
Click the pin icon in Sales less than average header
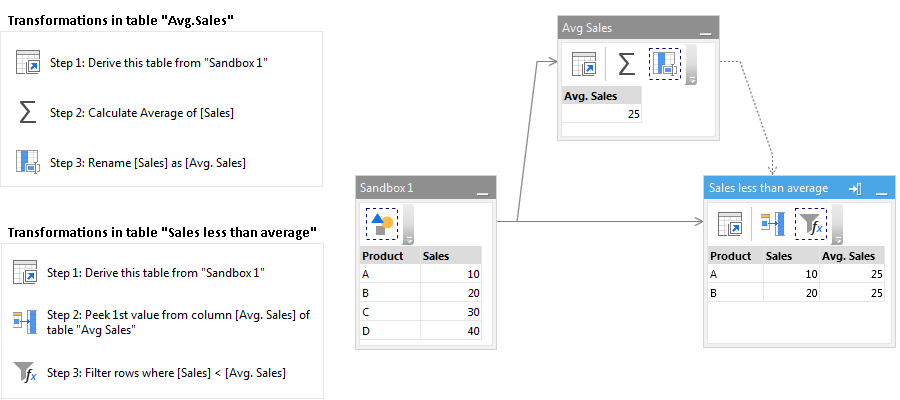[855, 188]
